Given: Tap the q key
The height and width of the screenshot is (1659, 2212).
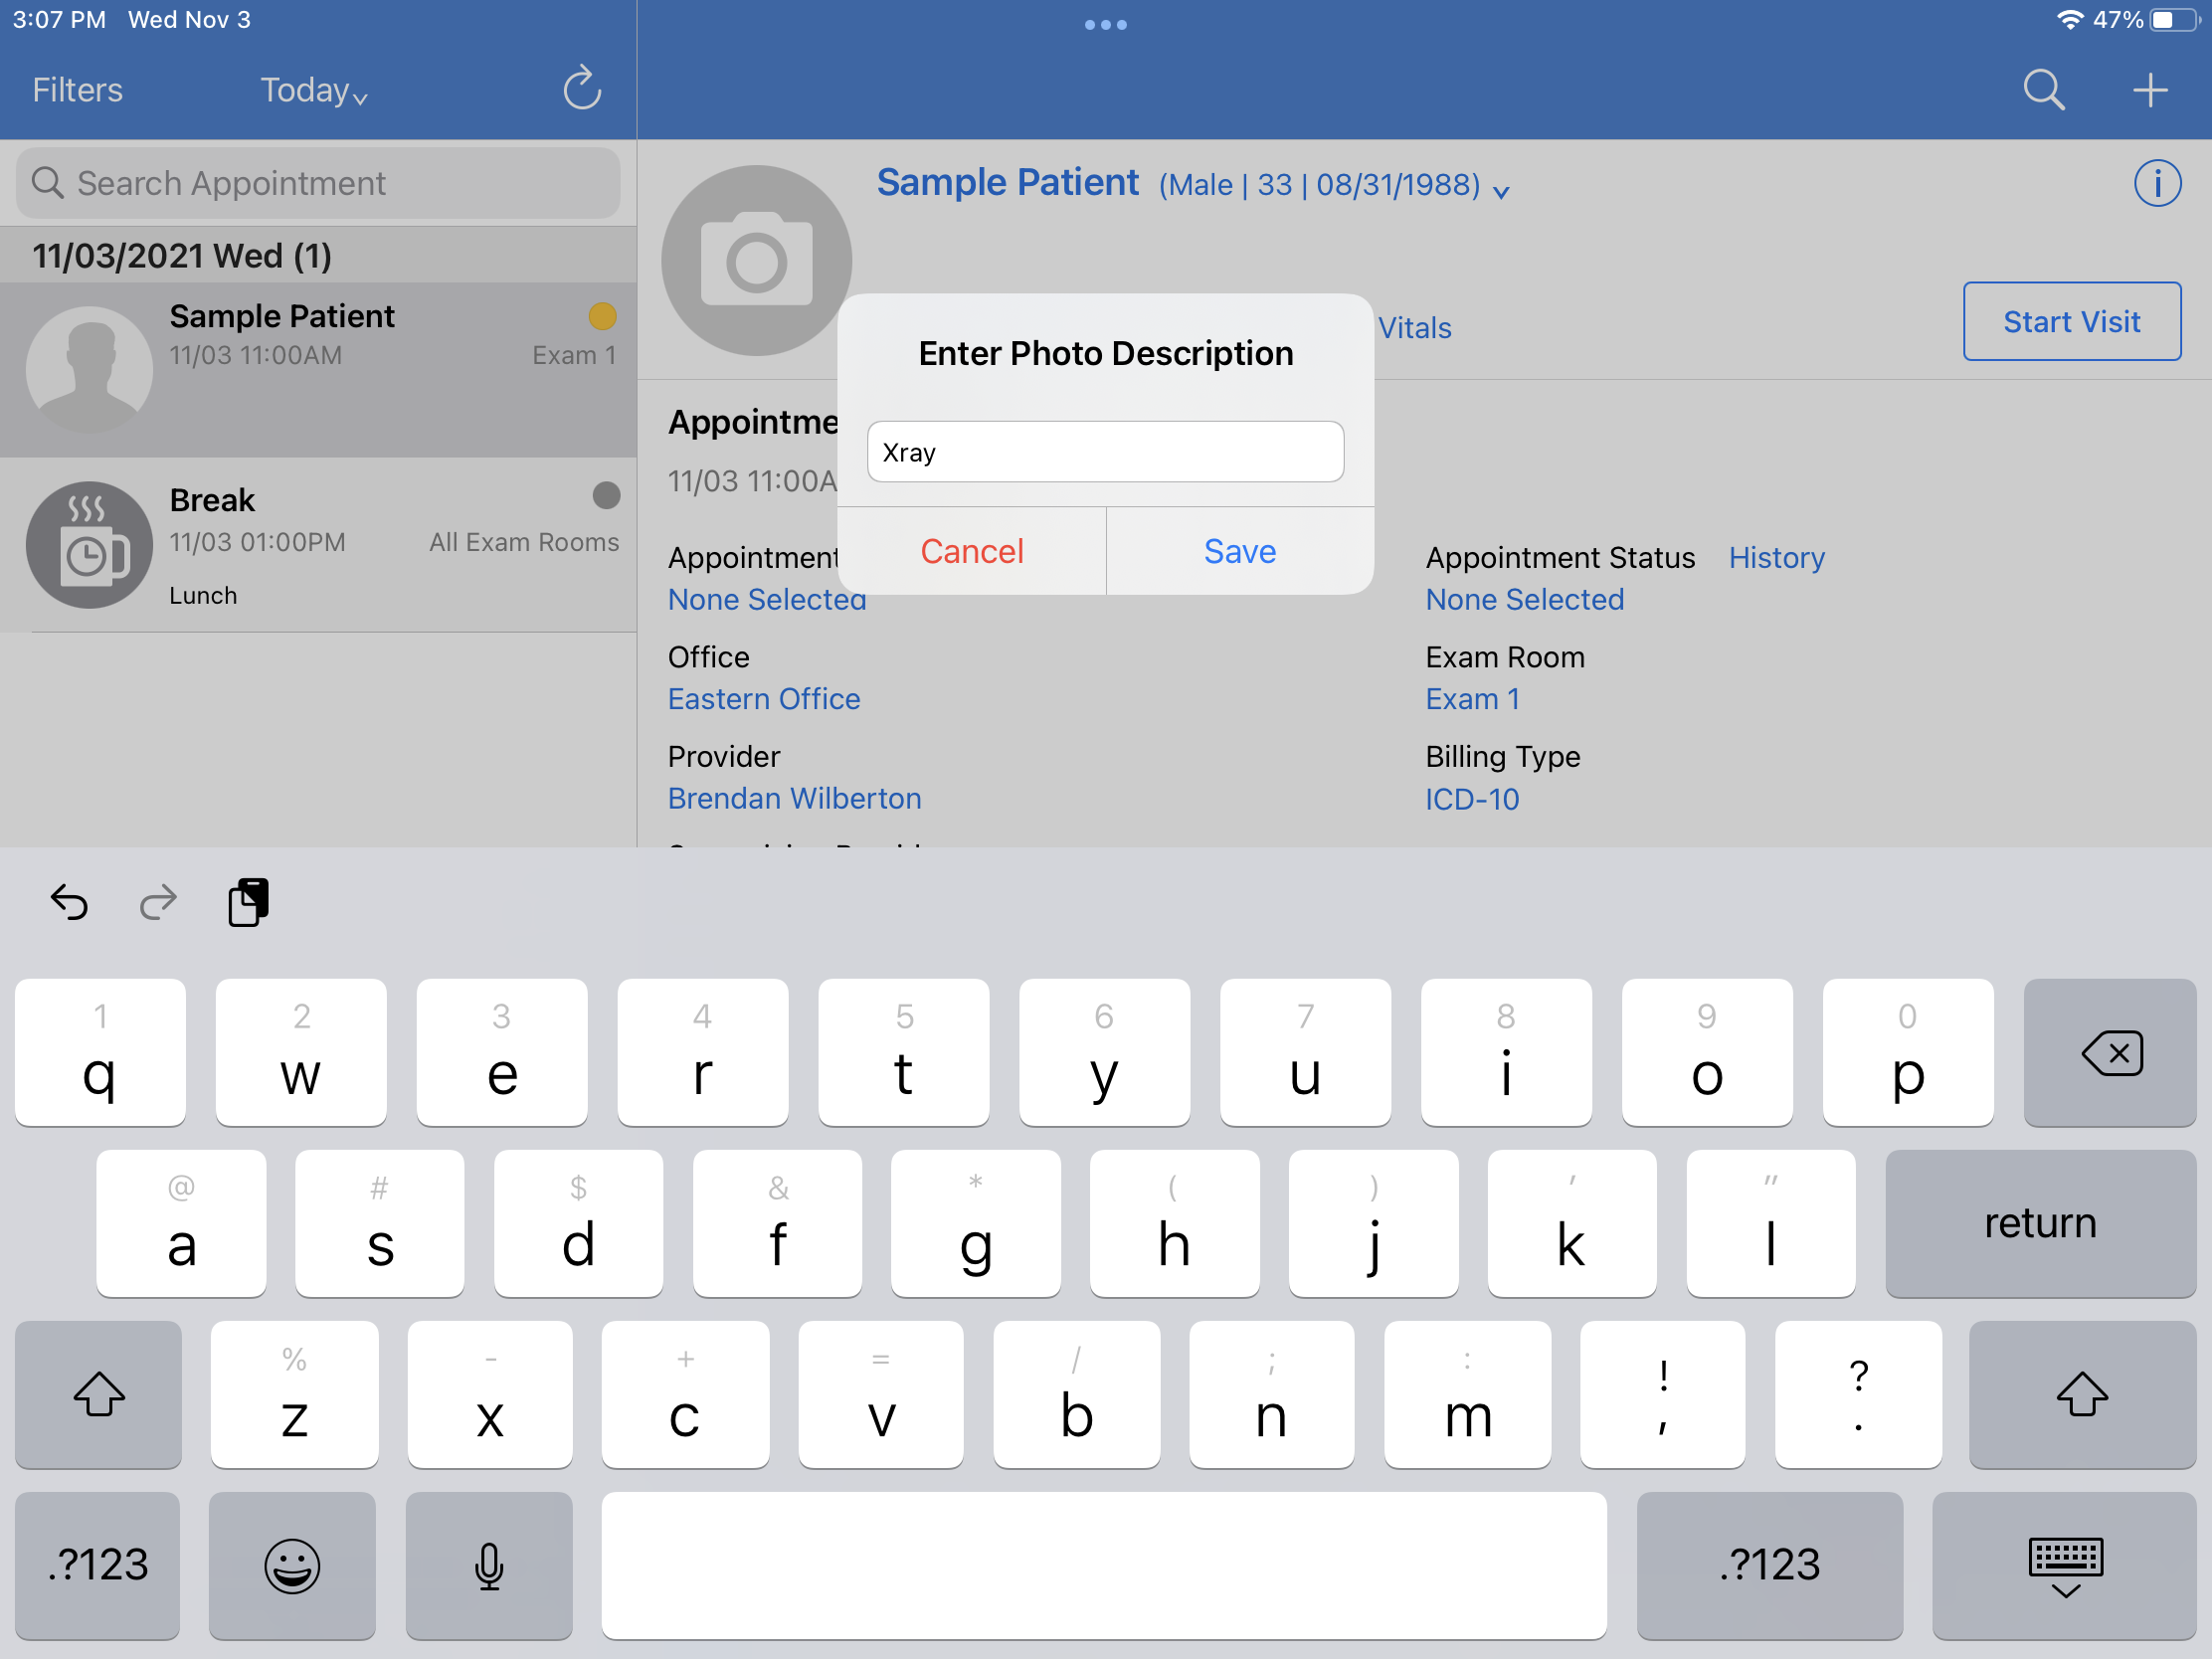Looking at the screenshot, I should point(100,1052).
